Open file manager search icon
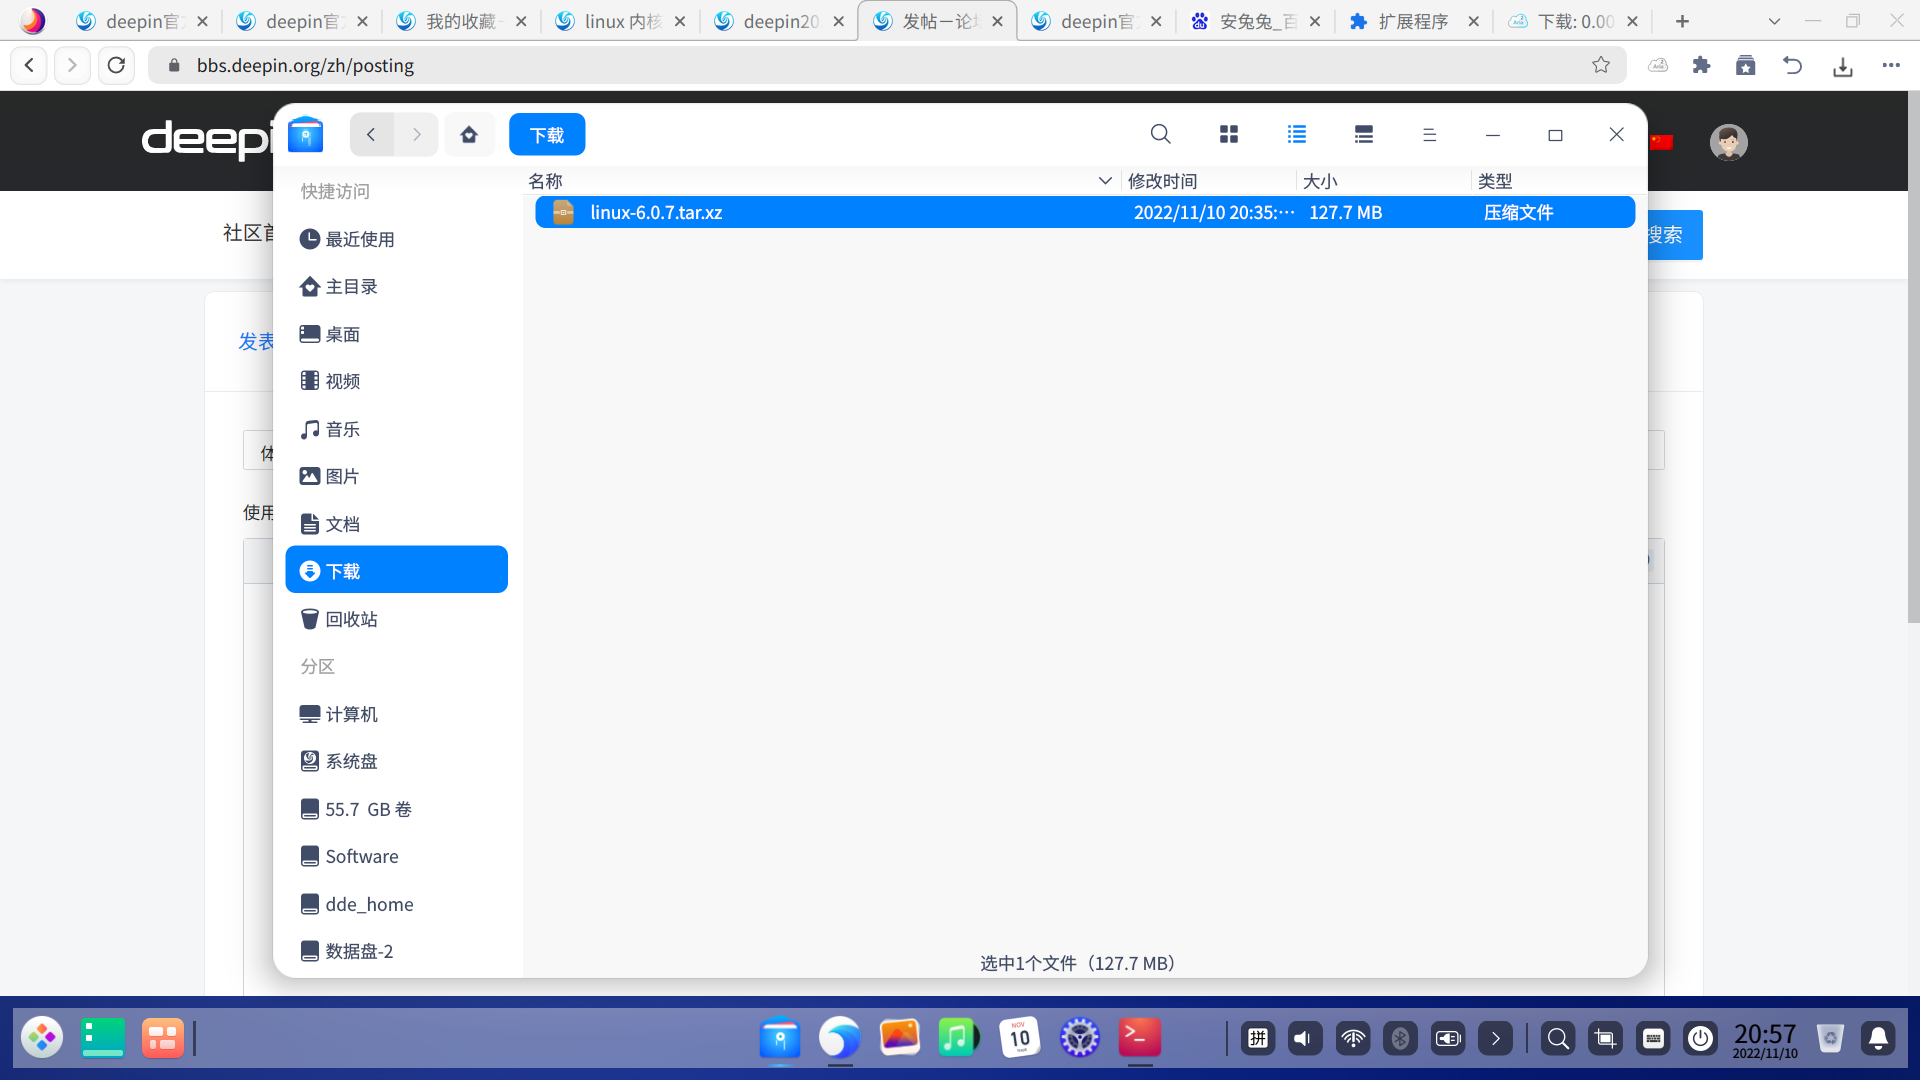The image size is (1920, 1080). pyautogui.click(x=1160, y=134)
